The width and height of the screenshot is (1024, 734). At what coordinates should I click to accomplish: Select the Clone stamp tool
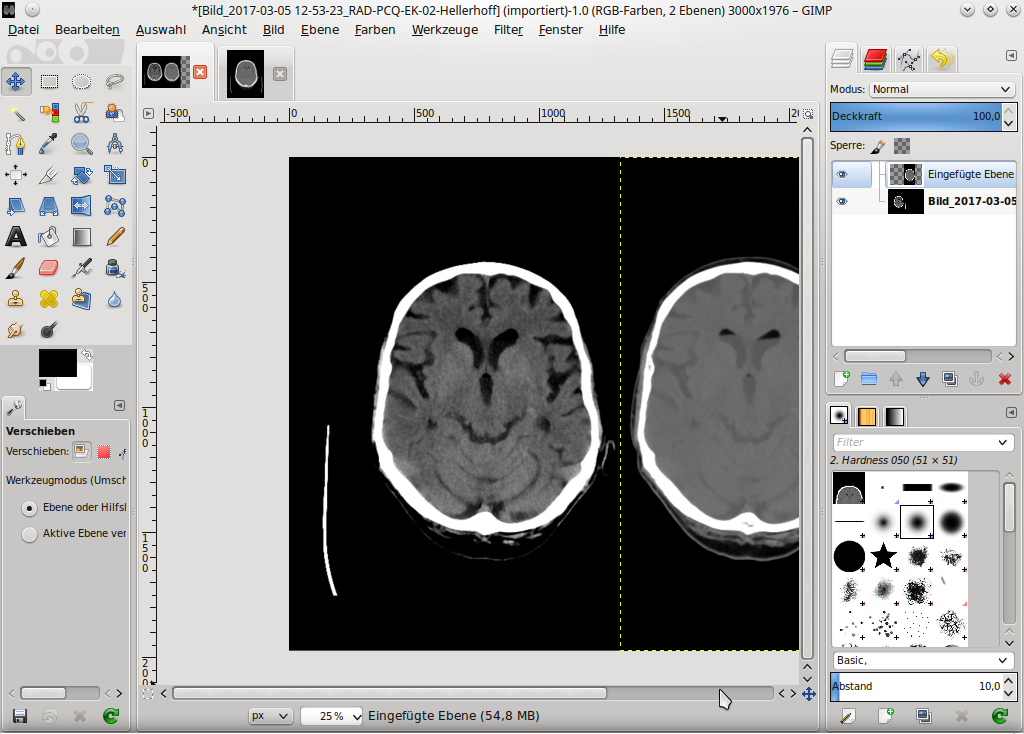(16, 299)
